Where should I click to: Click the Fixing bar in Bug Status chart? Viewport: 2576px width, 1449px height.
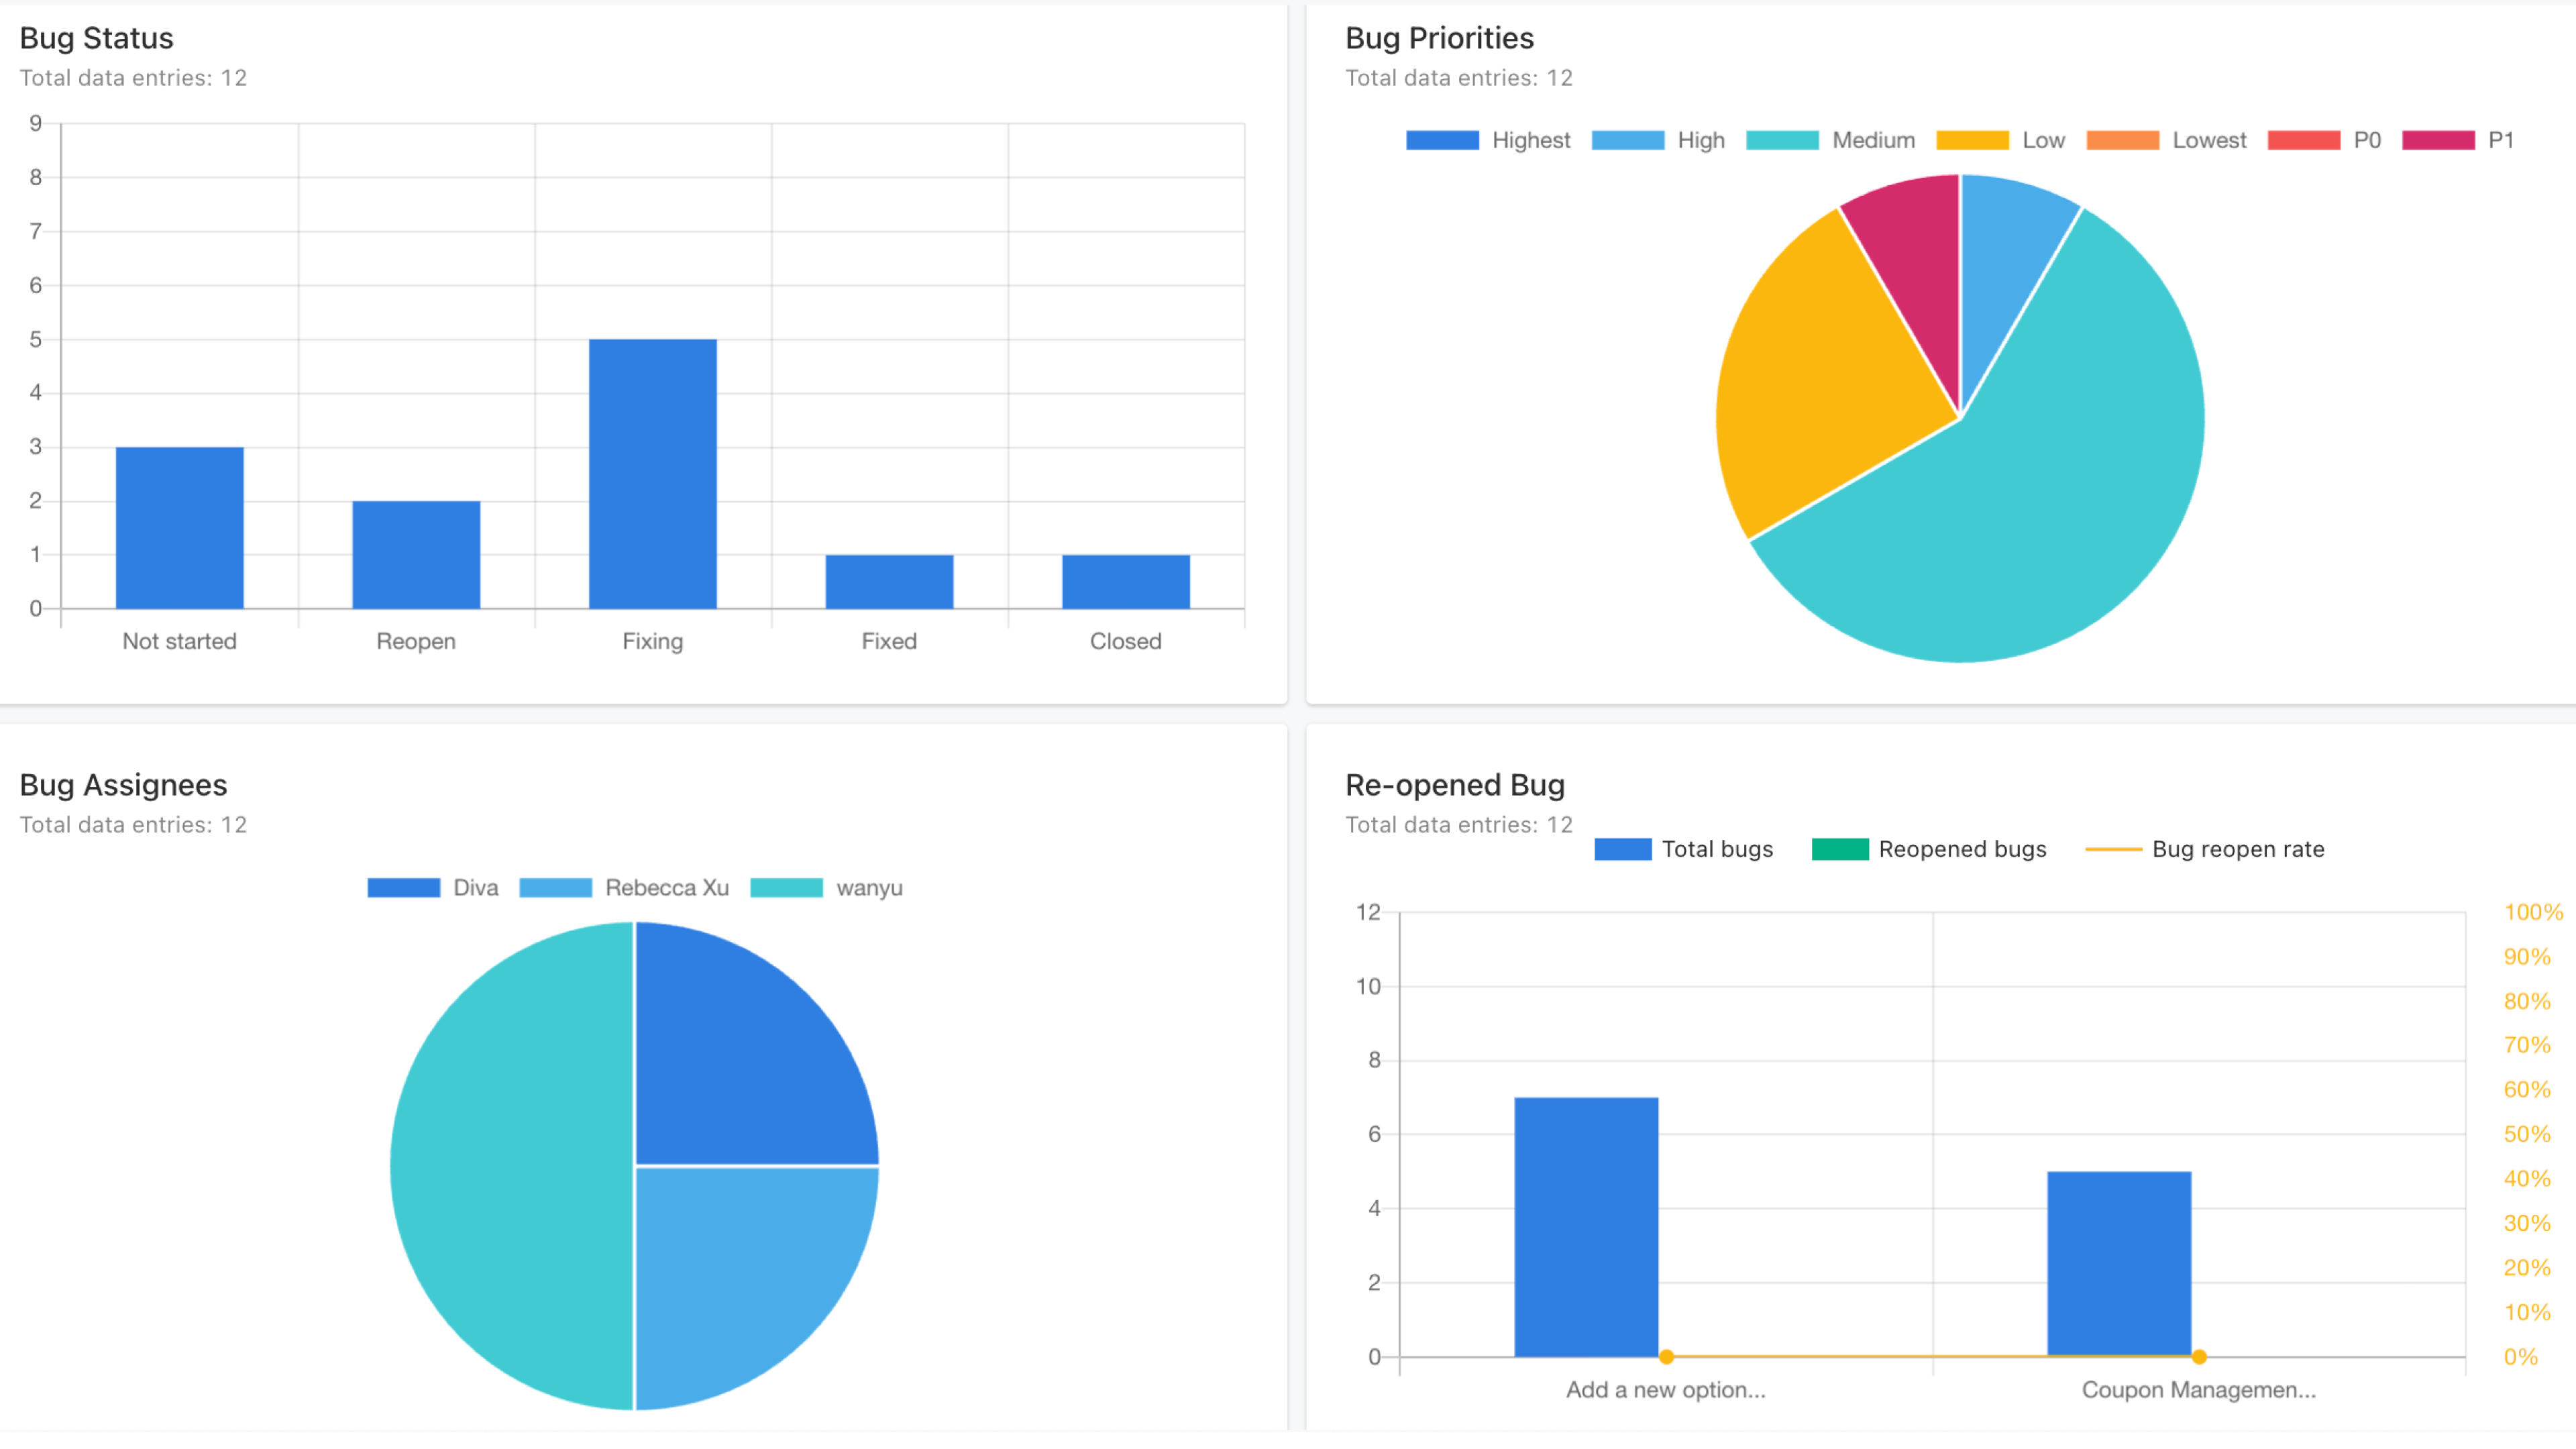pos(652,475)
